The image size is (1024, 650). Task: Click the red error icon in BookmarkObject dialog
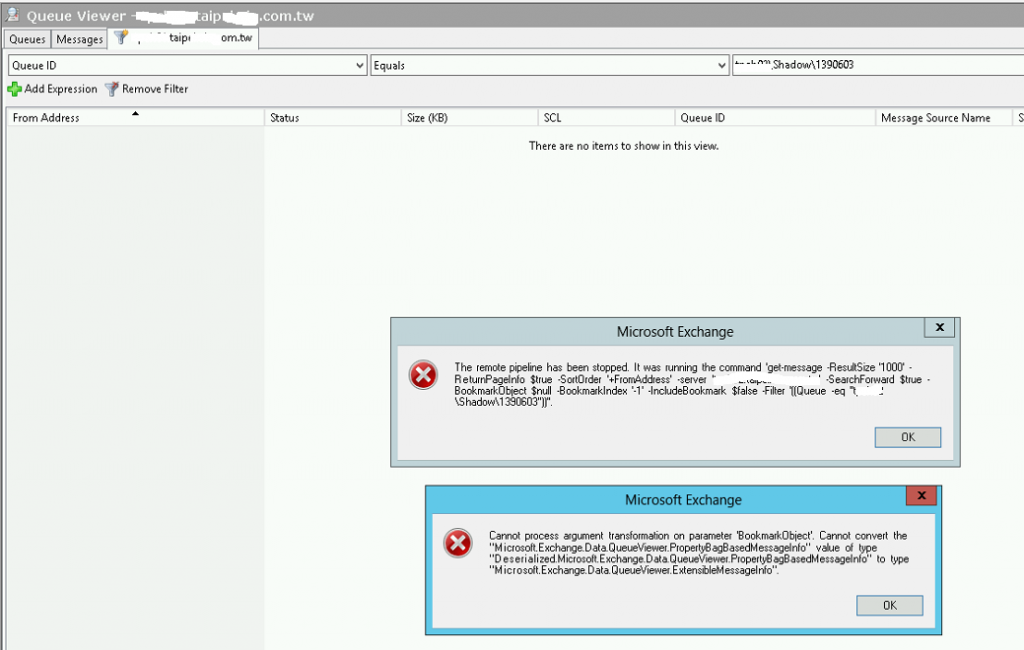pos(458,544)
